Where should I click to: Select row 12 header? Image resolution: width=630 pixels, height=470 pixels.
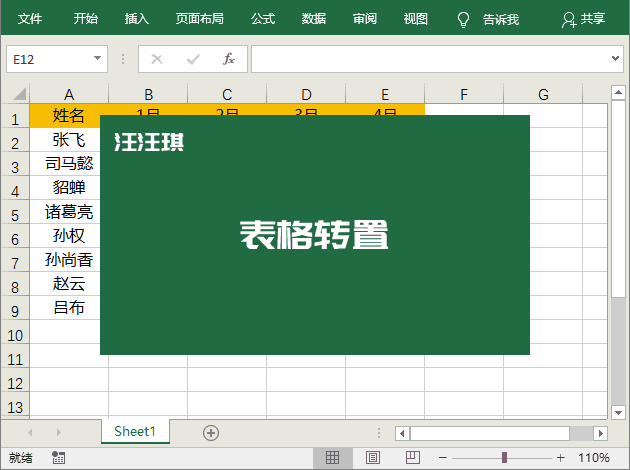pyautogui.click(x=15, y=380)
